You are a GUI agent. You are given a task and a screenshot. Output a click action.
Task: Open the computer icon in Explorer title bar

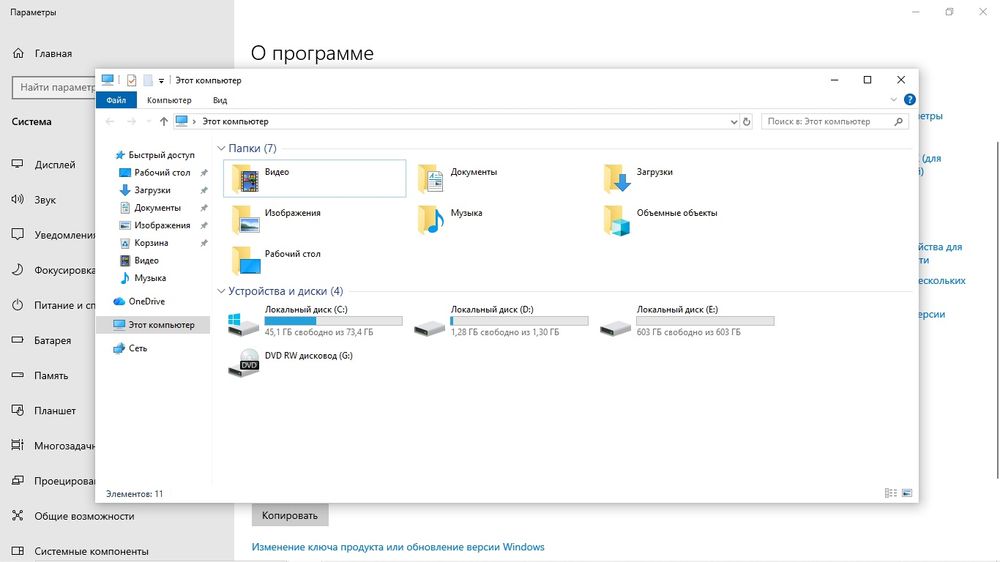(107, 80)
